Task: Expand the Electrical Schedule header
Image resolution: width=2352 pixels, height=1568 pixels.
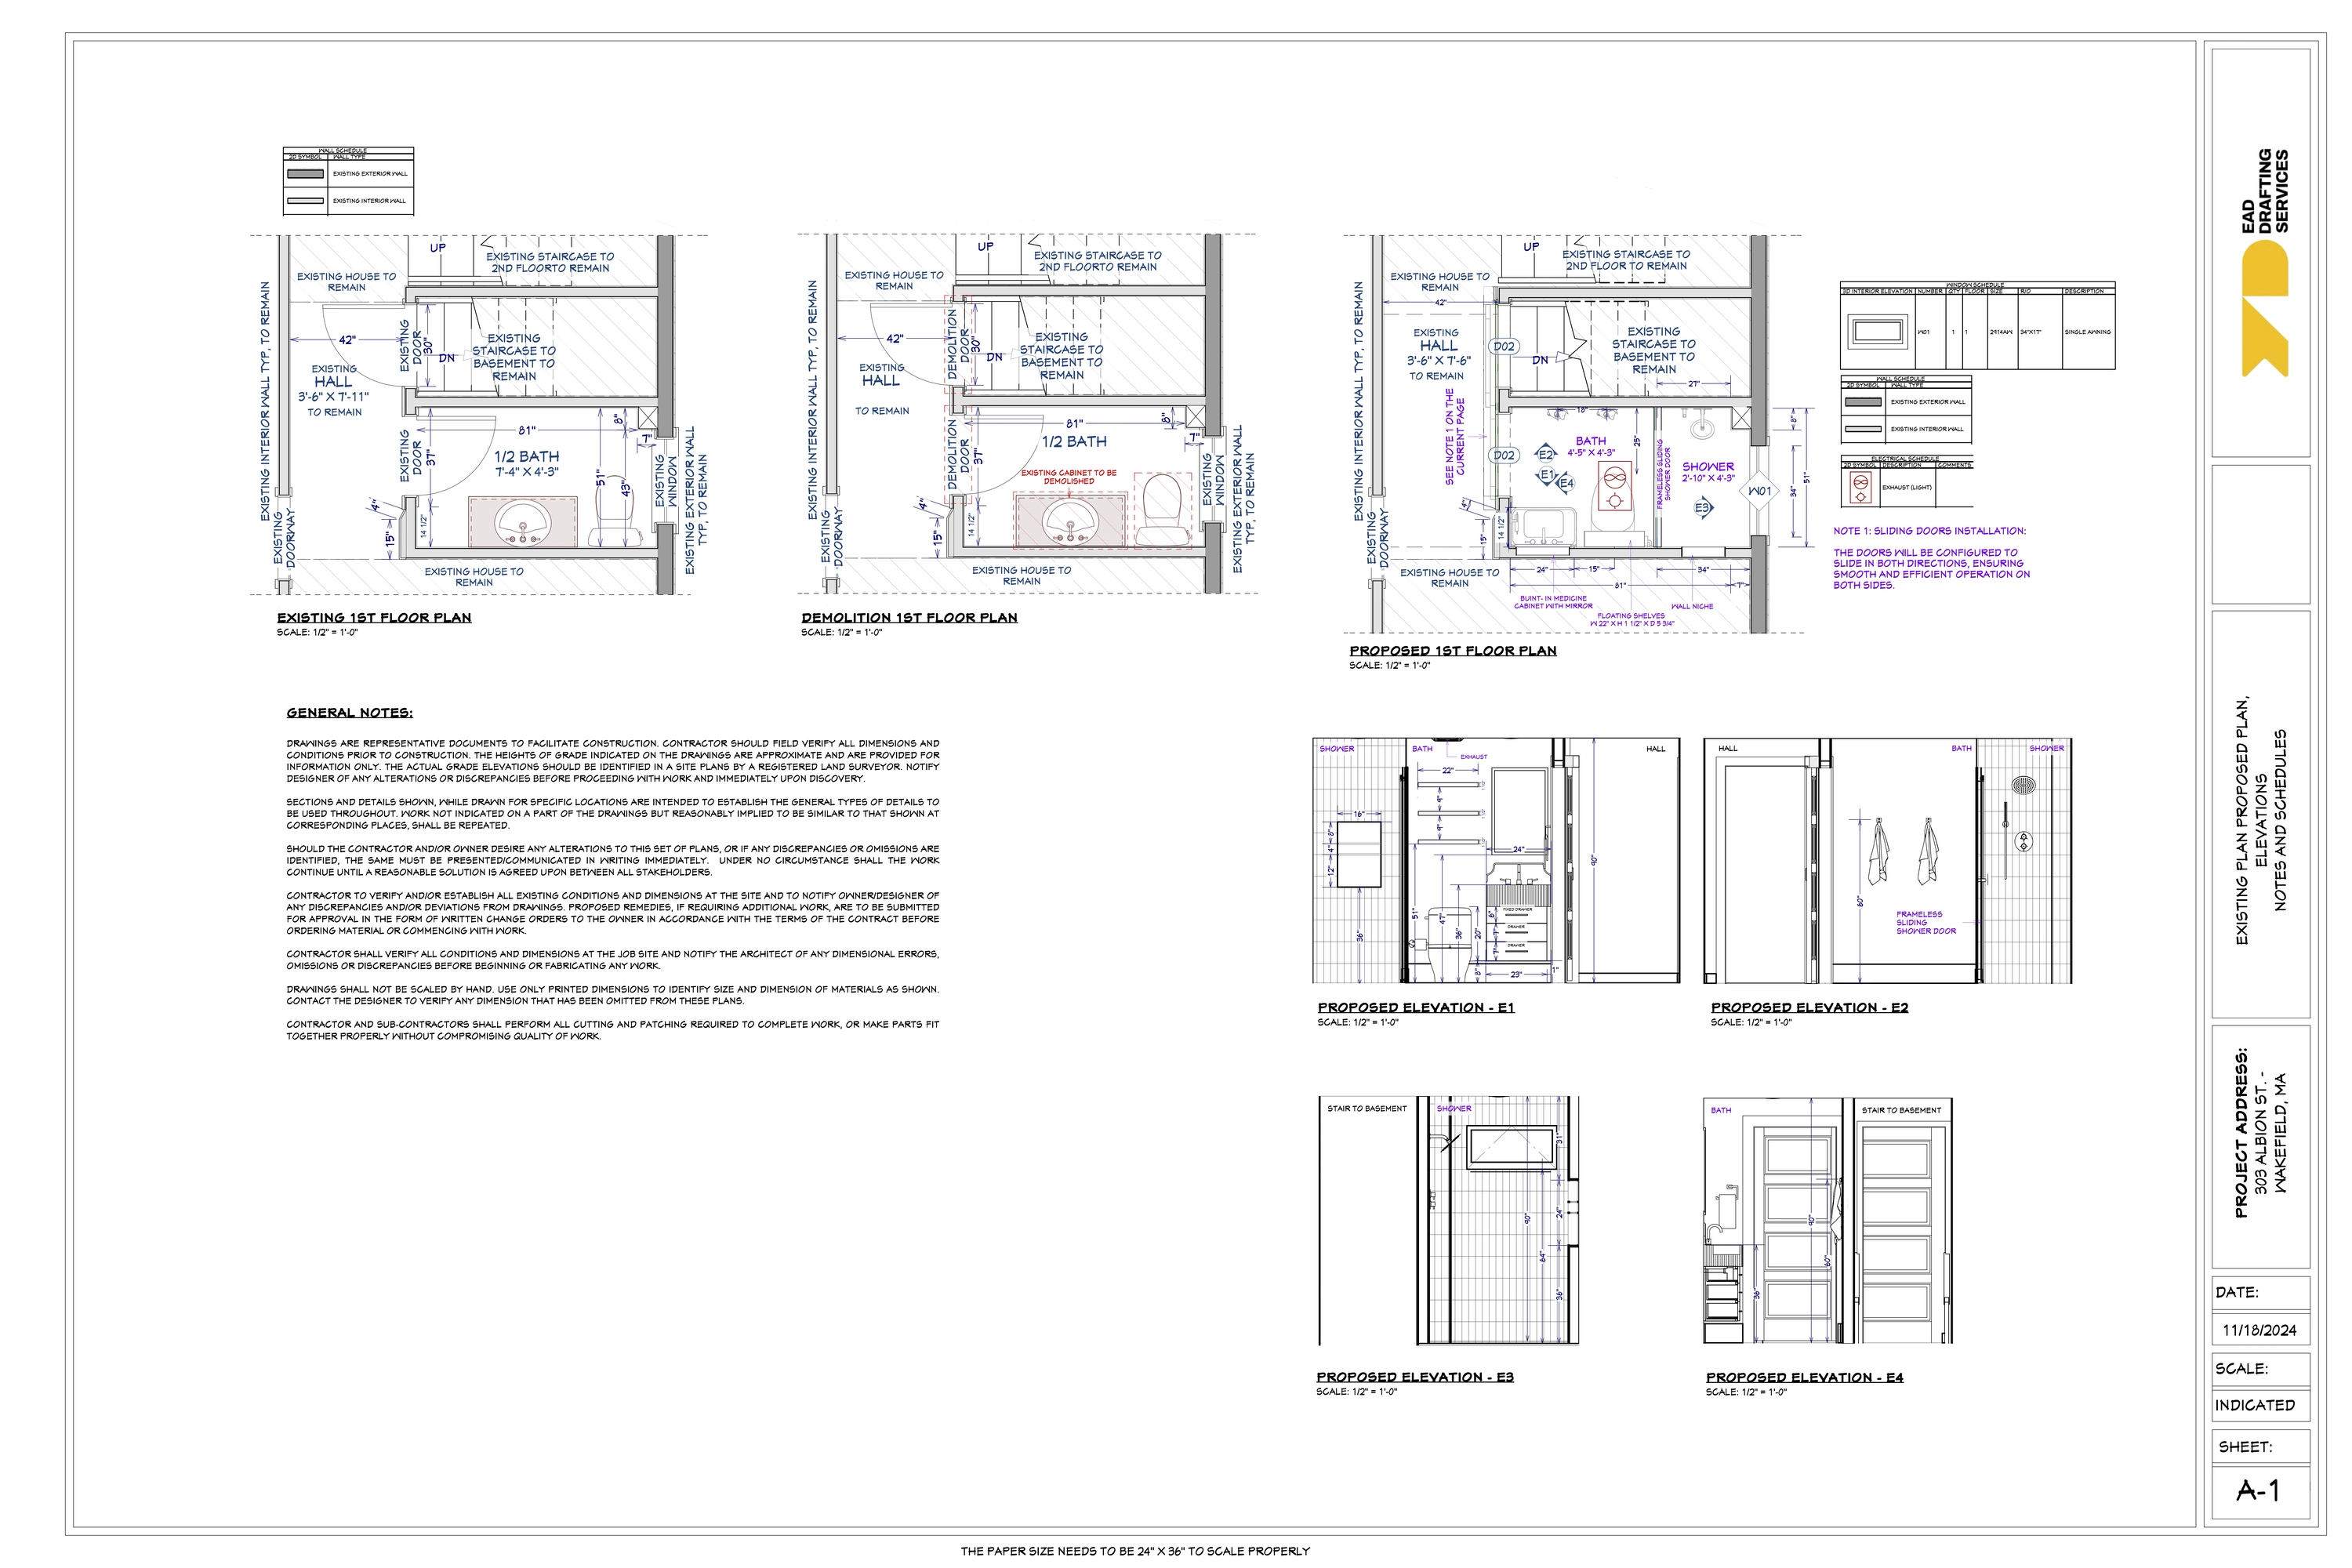Action: coord(1906,458)
